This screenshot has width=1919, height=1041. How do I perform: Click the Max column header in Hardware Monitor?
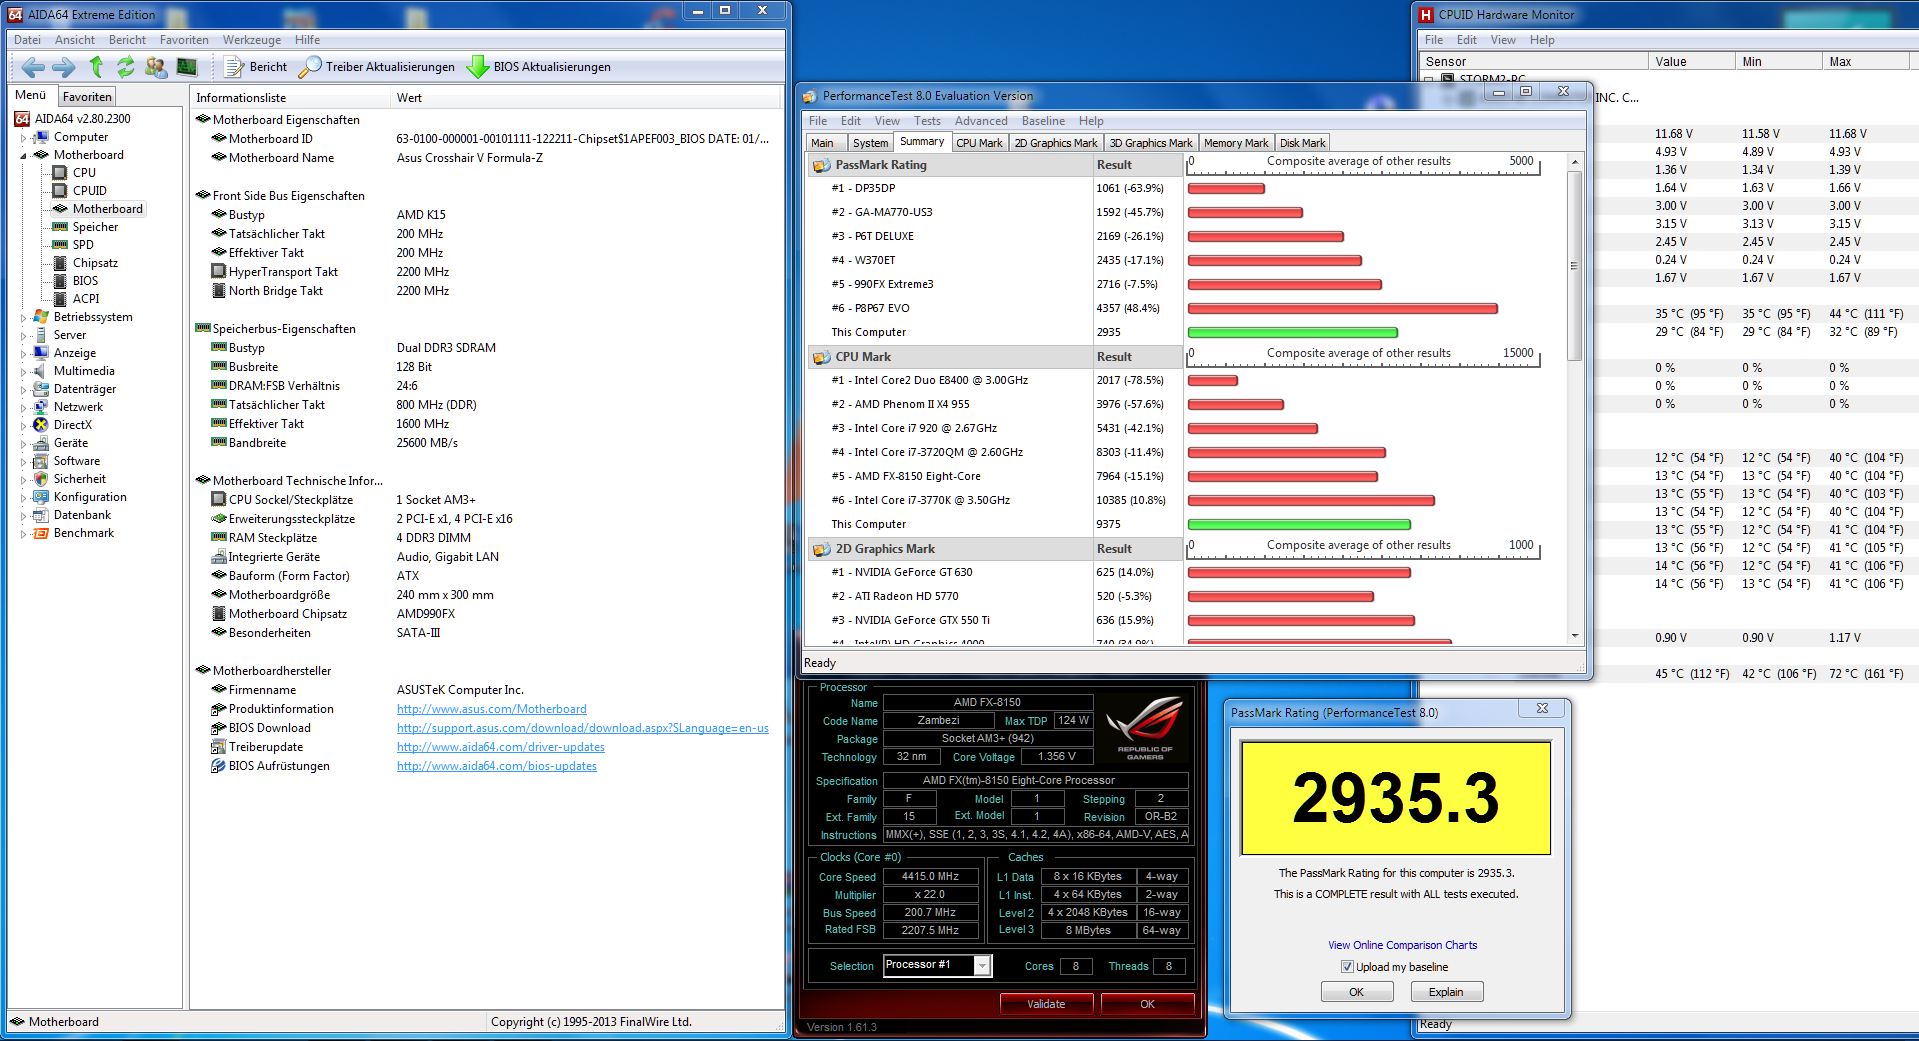(1865, 62)
